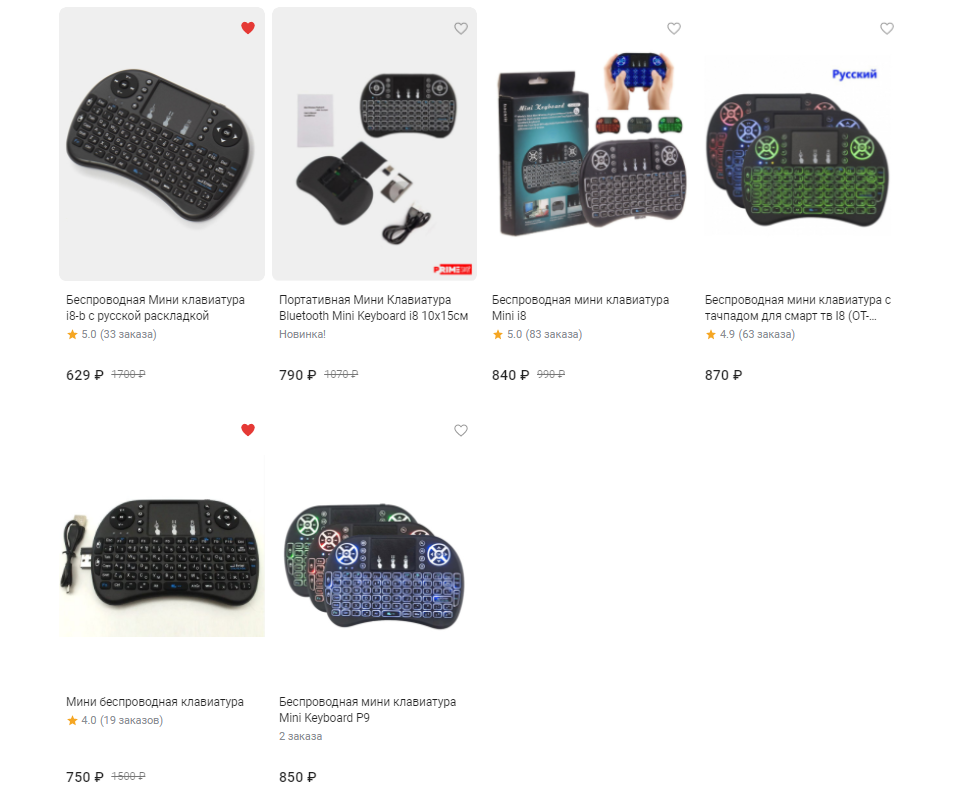Open Беспроводная мини клавиатура Mini Keyboard P9 link
Screen dimensions: 959x810
click(368, 710)
